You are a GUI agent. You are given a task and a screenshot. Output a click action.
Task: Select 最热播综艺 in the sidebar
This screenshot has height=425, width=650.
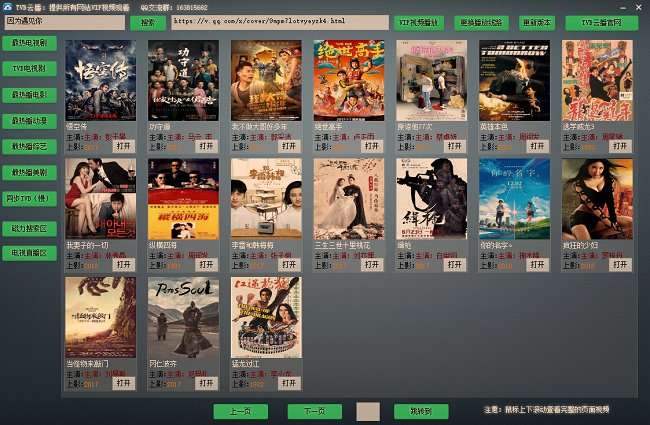pyautogui.click(x=29, y=146)
